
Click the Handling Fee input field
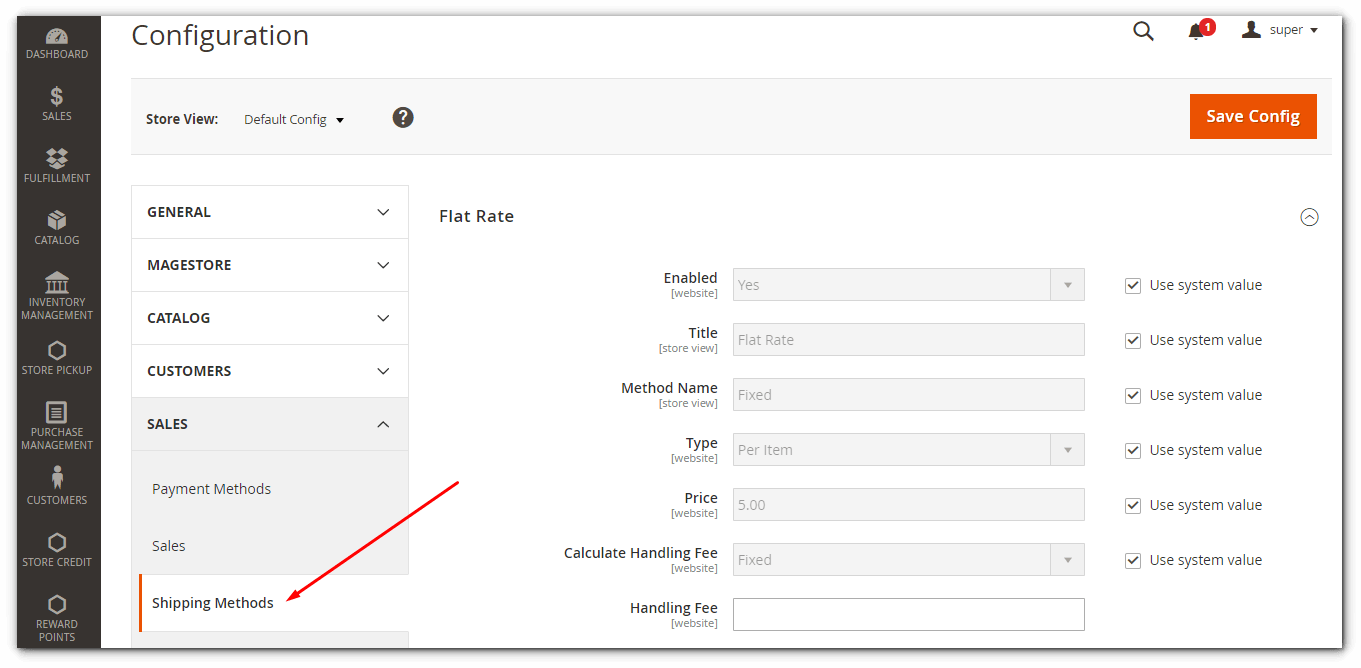click(x=908, y=614)
